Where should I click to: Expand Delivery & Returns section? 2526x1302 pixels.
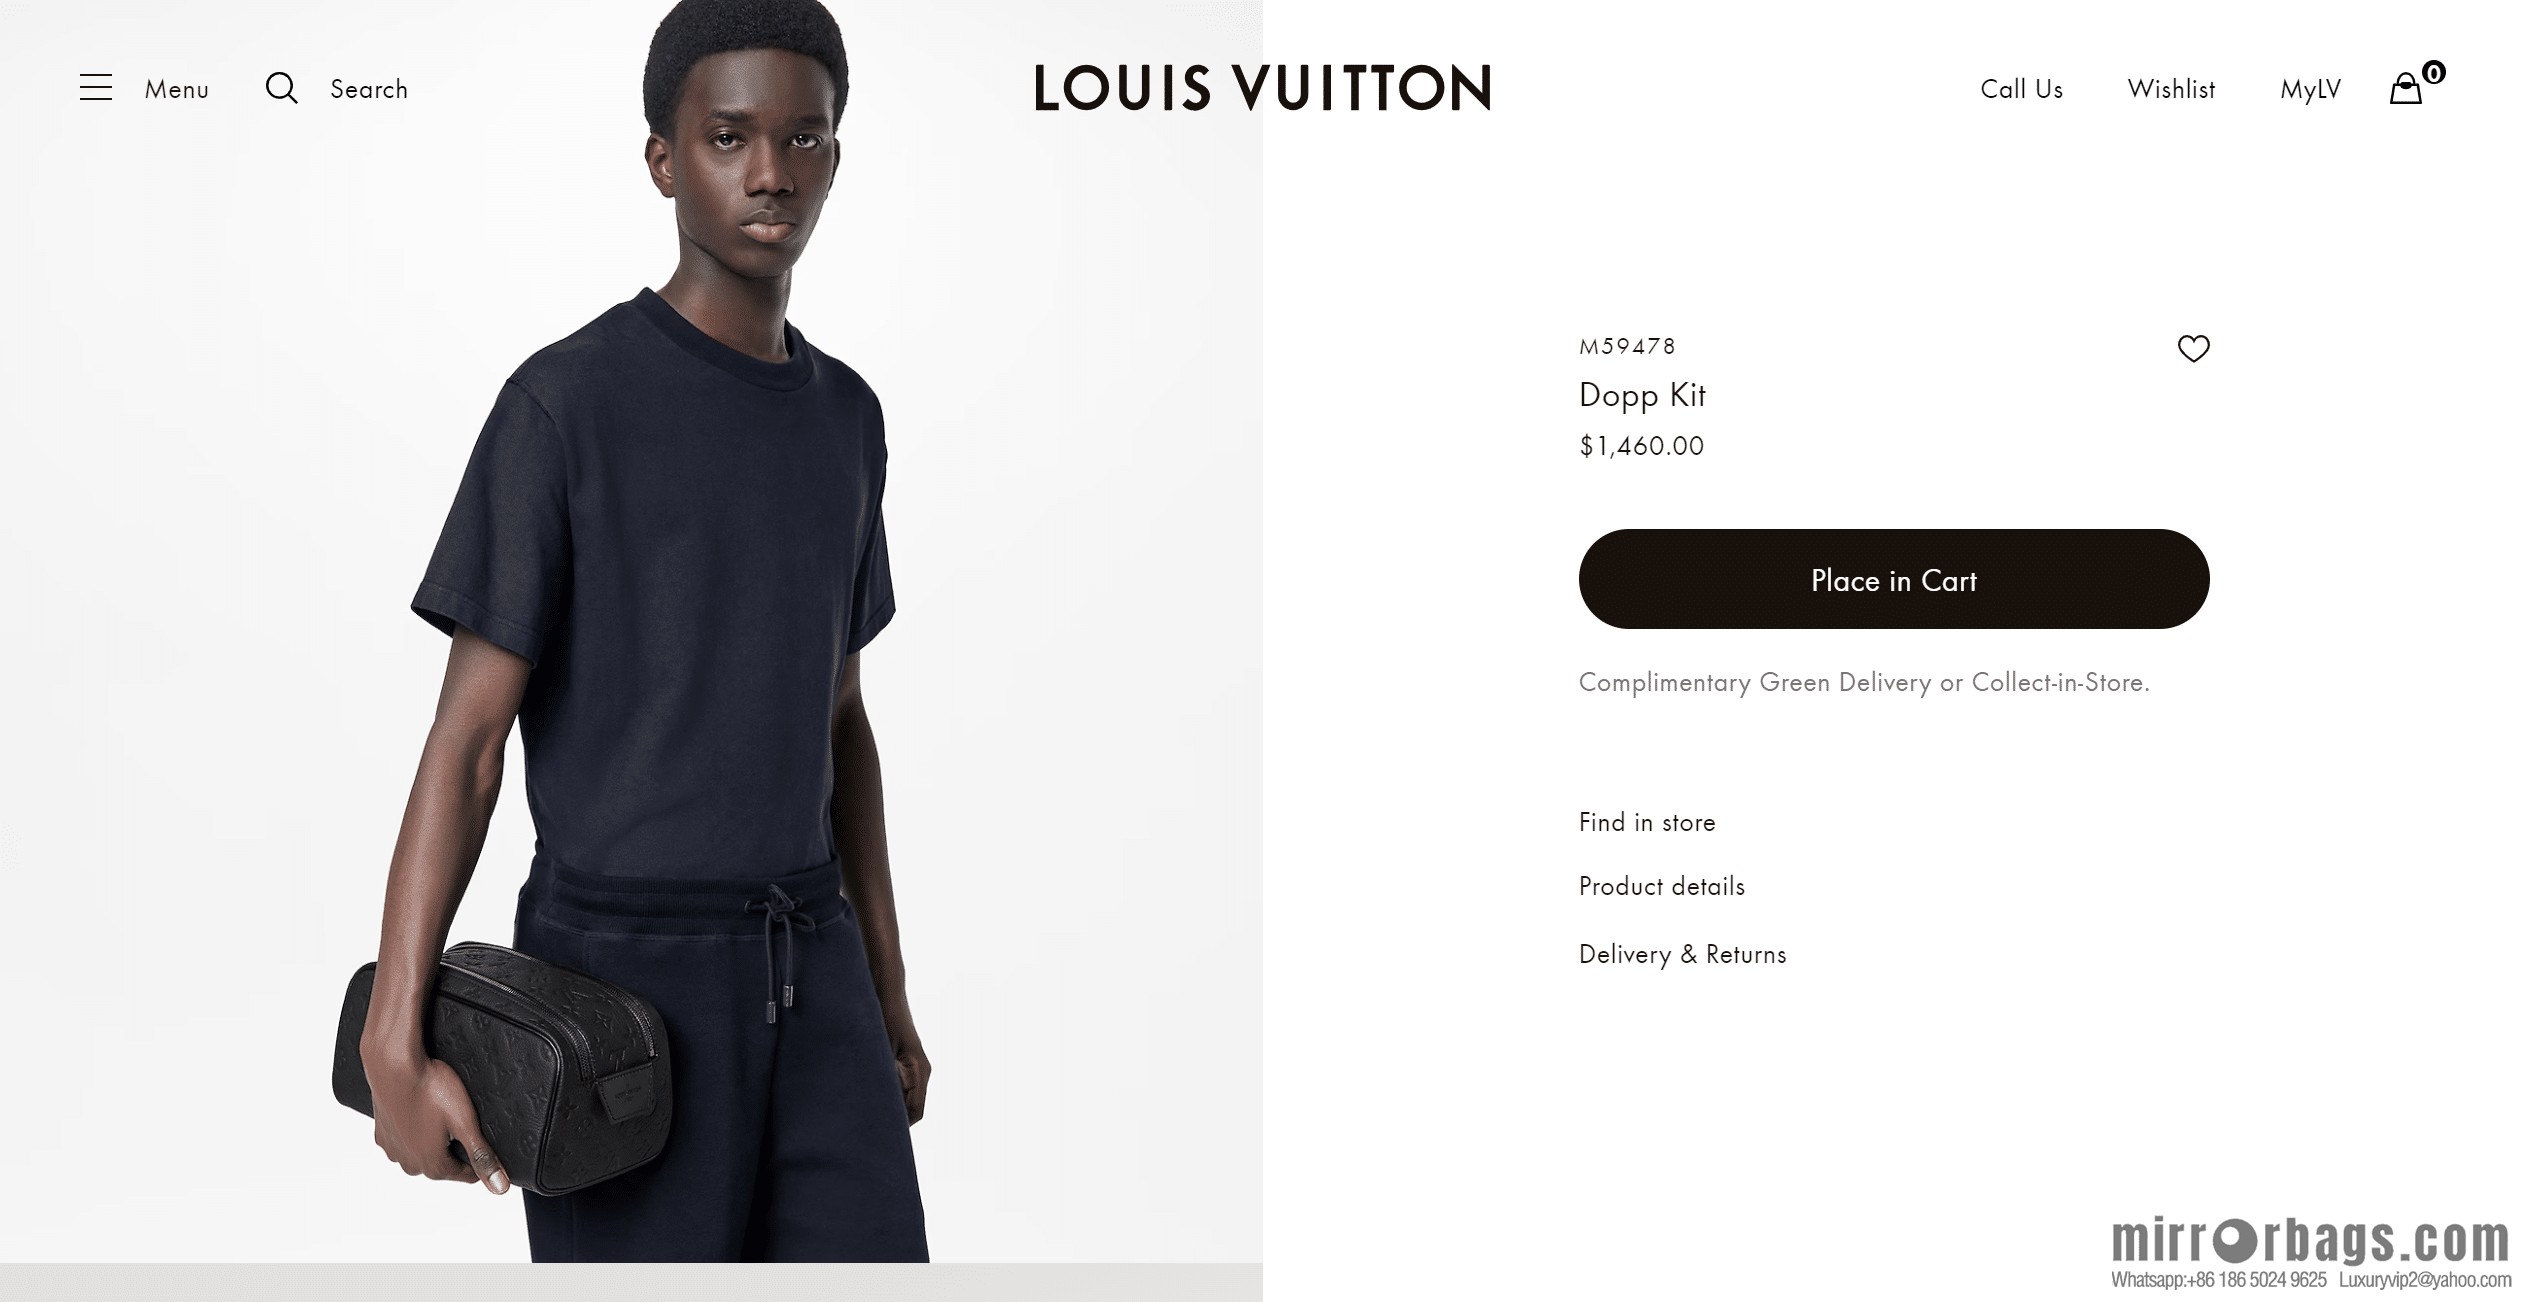1682,954
